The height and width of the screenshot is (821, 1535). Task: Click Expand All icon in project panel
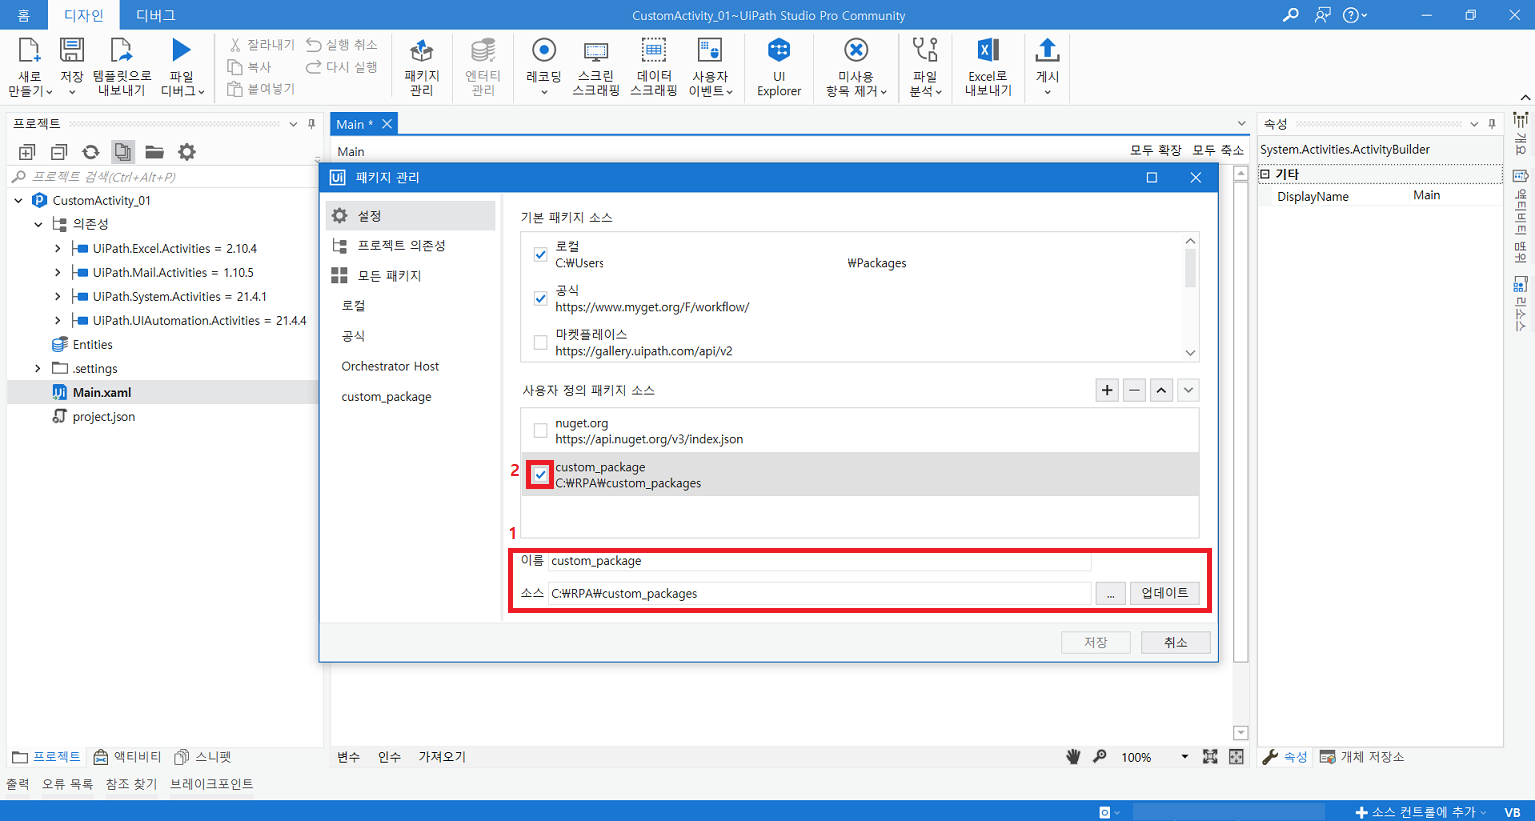click(27, 152)
